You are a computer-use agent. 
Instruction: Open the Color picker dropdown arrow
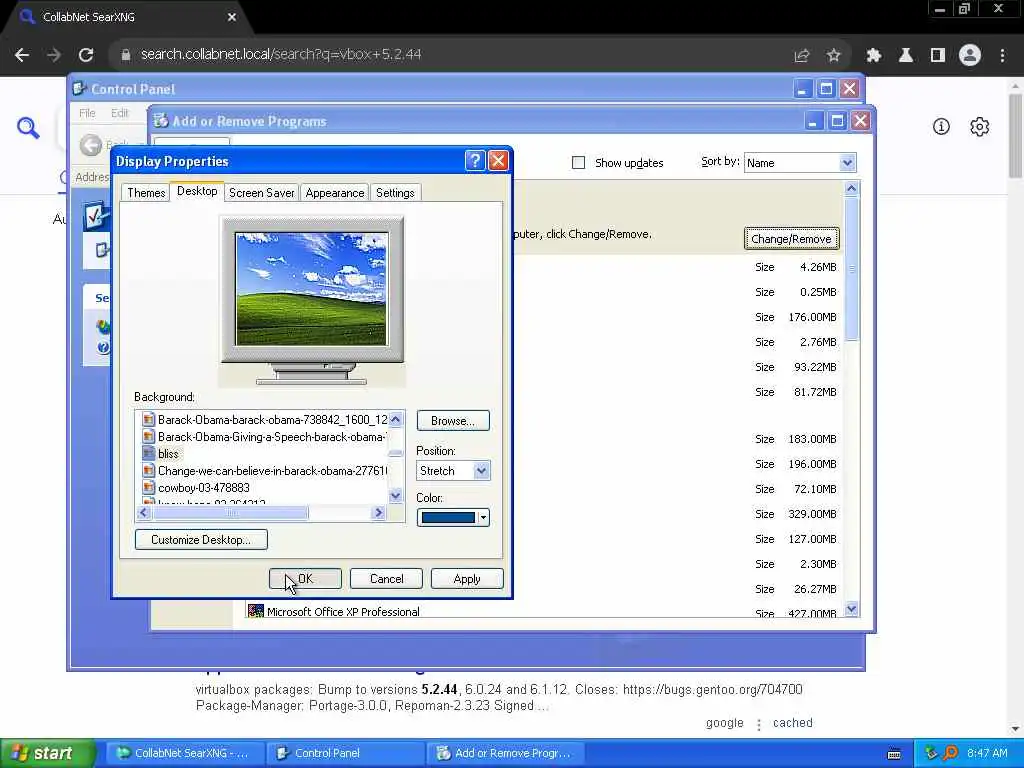(483, 518)
